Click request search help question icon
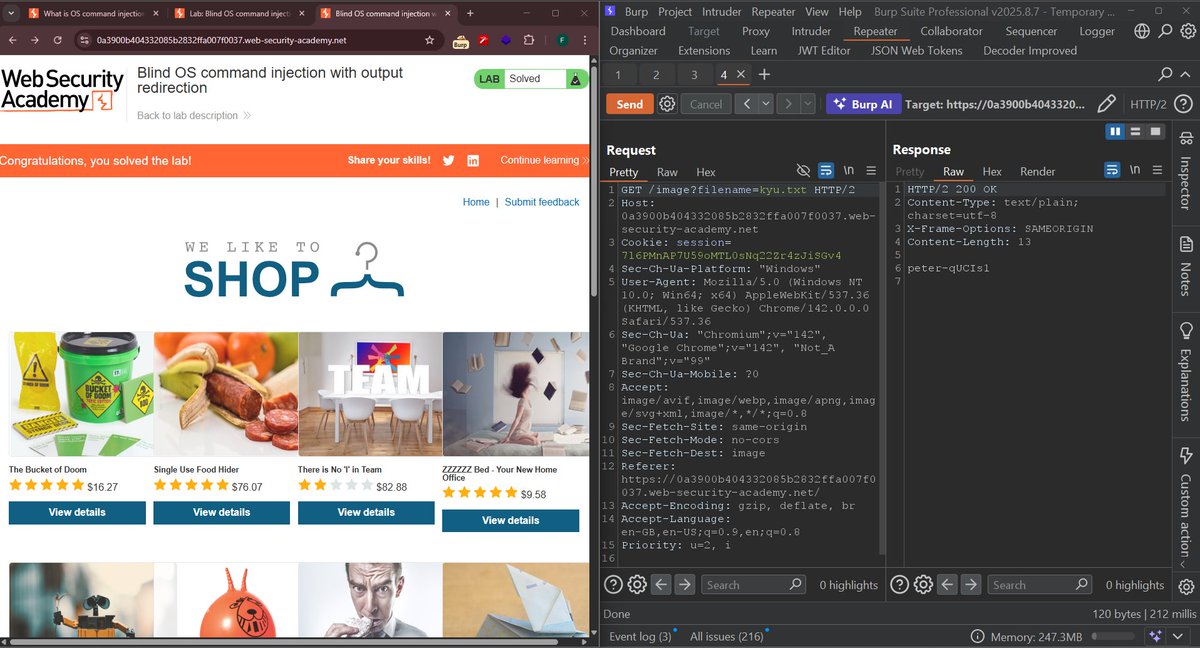This screenshot has width=1200, height=648. [614, 584]
